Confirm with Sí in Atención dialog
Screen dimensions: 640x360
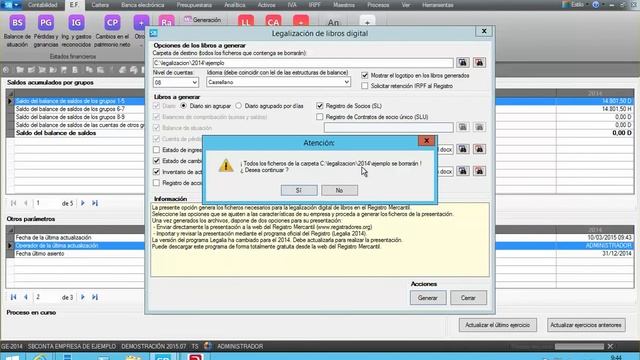point(299,190)
